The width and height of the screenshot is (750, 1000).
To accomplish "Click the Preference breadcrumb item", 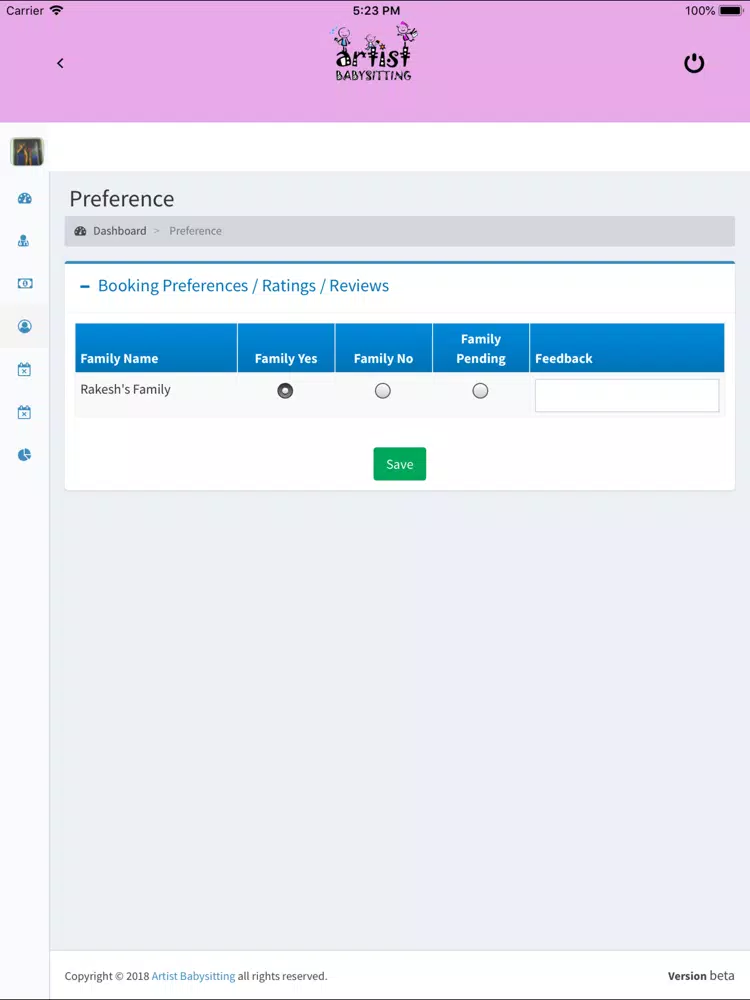I will [195, 231].
